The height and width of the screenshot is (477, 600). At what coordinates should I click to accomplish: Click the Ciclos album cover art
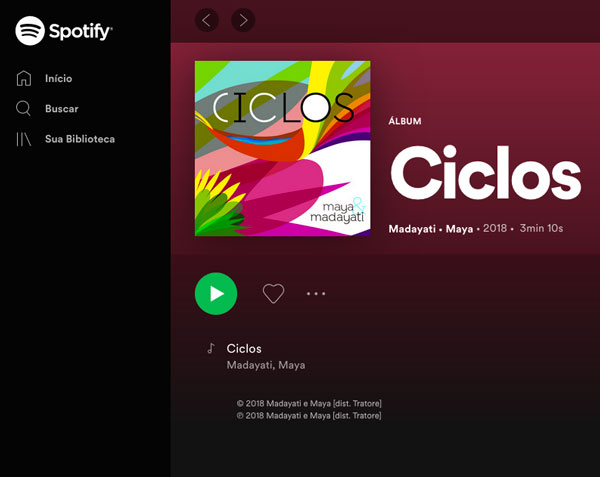click(x=282, y=148)
